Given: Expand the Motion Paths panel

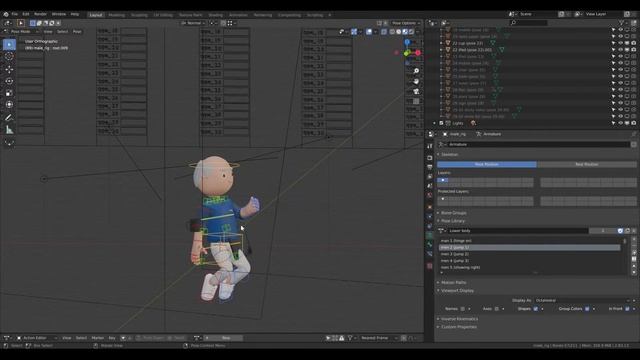Looking at the screenshot, I should tap(453, 282).
